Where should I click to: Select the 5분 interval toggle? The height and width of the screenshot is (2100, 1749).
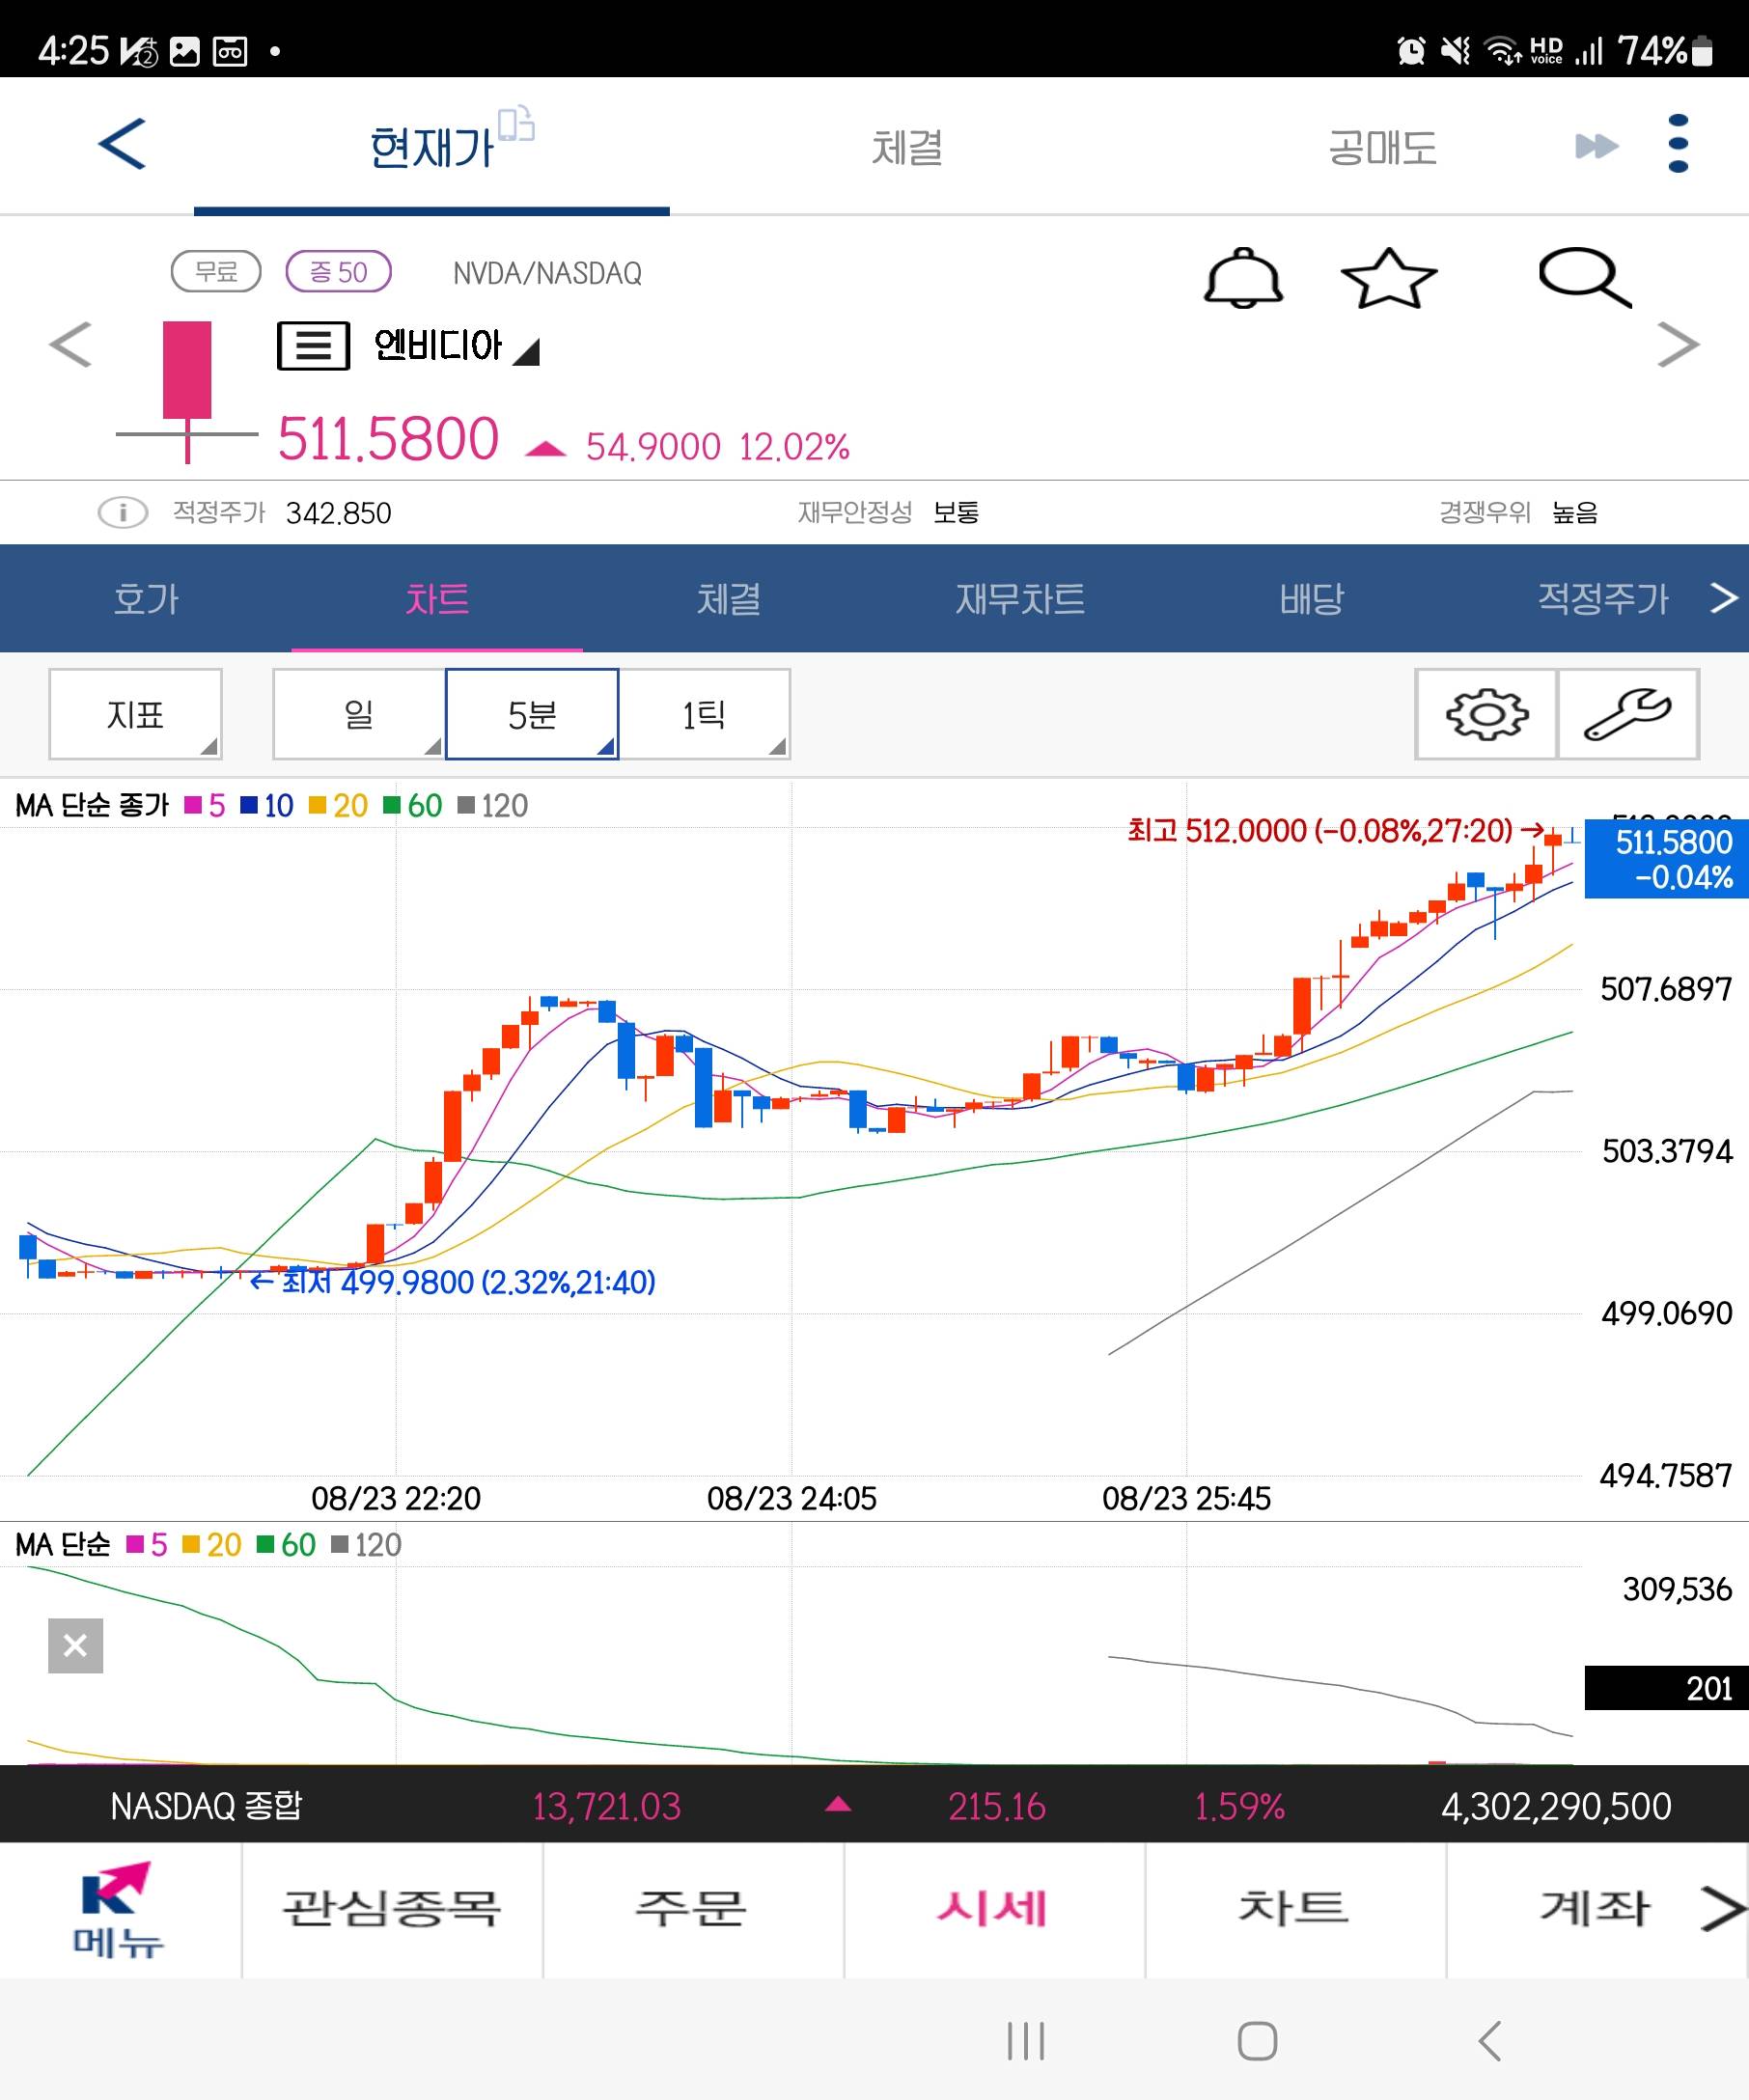coord(532,714)
